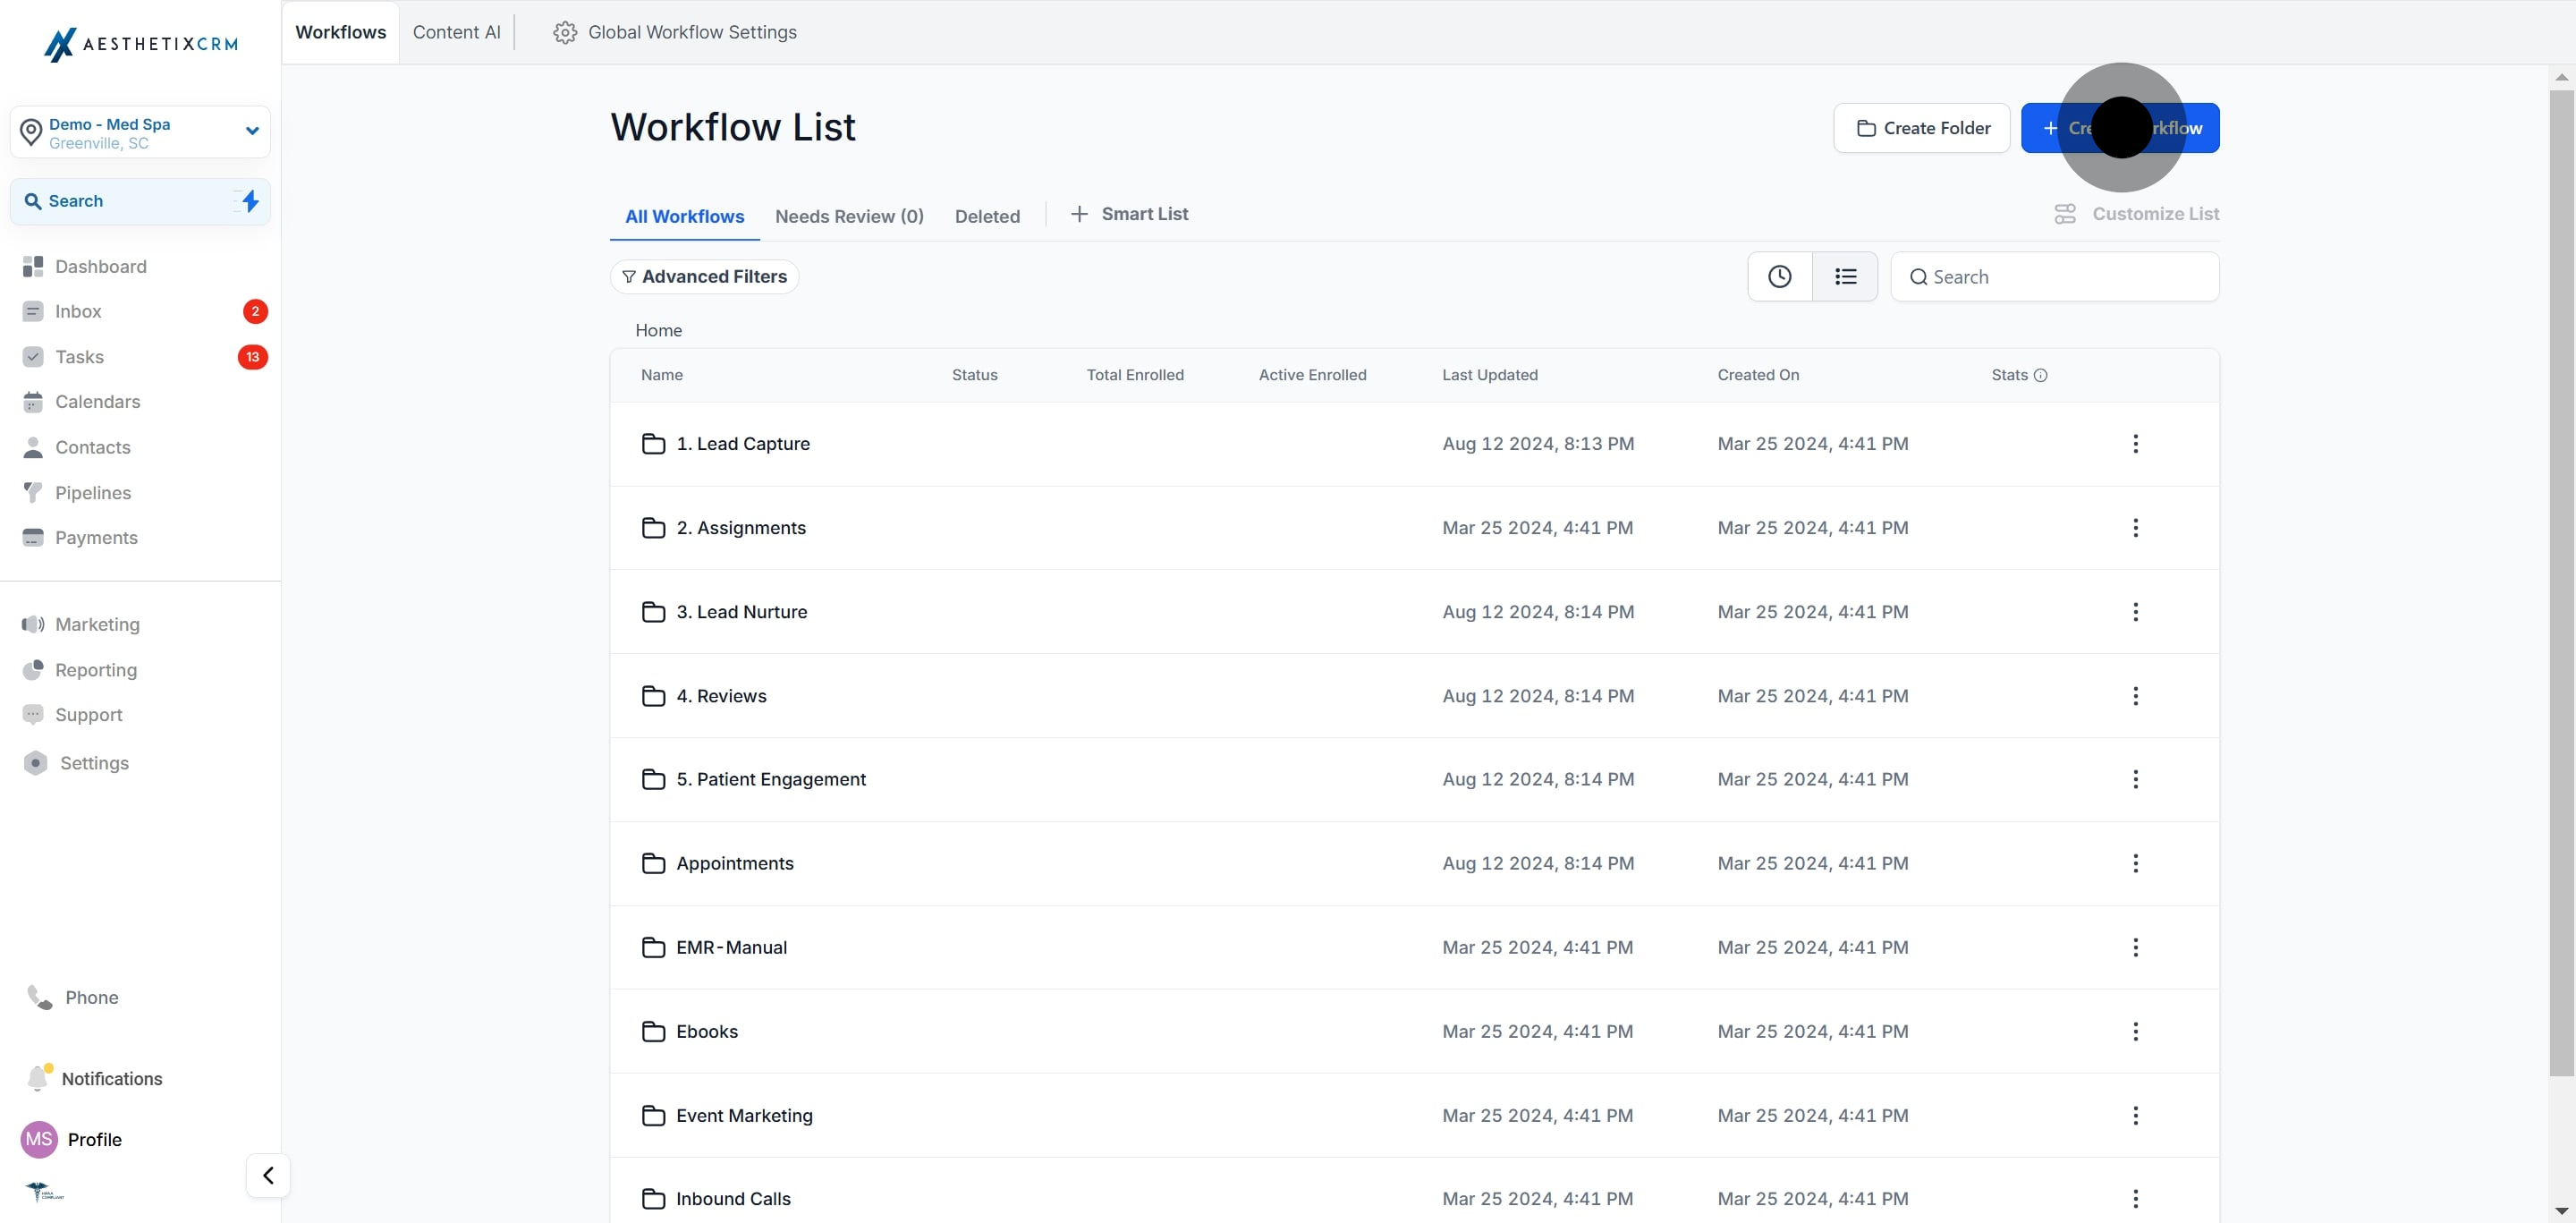The image size is (2576, 1223).
Task: Open the Dashboard icon in sidebar
Action: (x=33, y=266)
